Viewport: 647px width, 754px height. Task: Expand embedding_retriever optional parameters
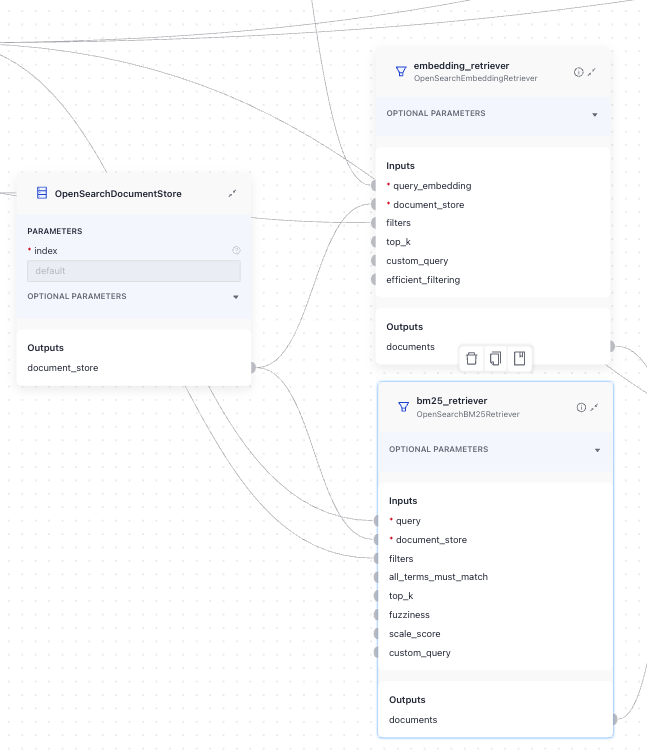click(595, 114)
